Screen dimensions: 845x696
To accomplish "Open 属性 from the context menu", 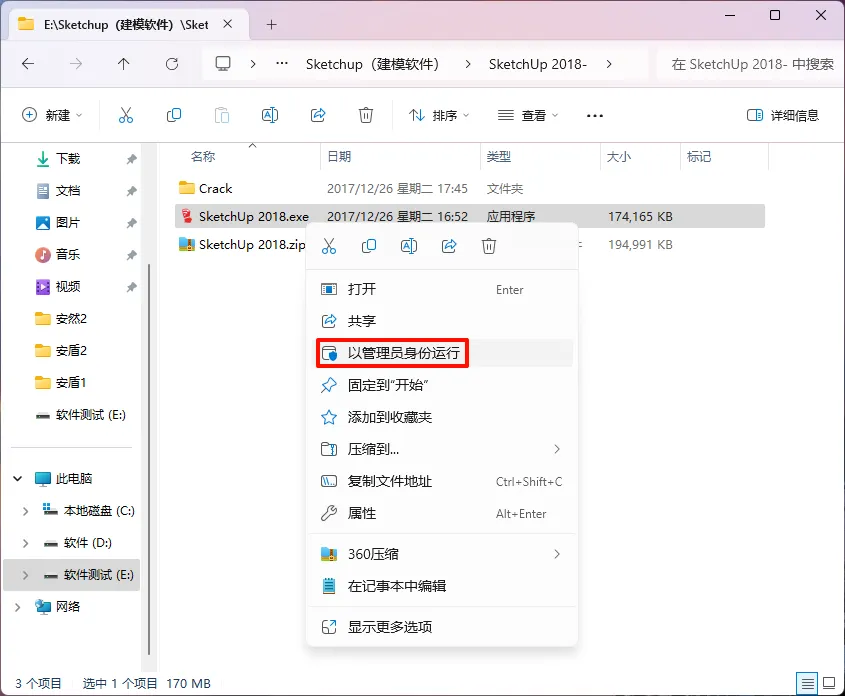I will tap(441, 513).
